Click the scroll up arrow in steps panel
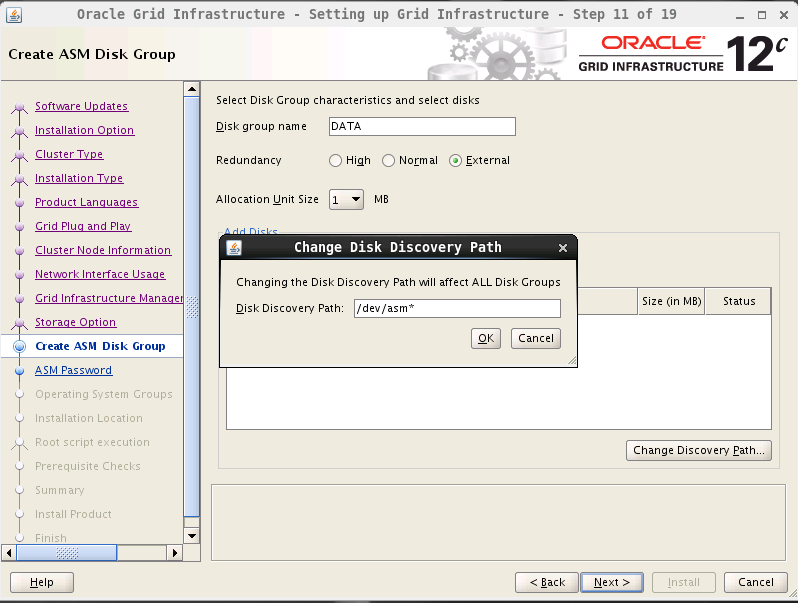The width and height of the screenshot is (798, 603). point(192,90)
